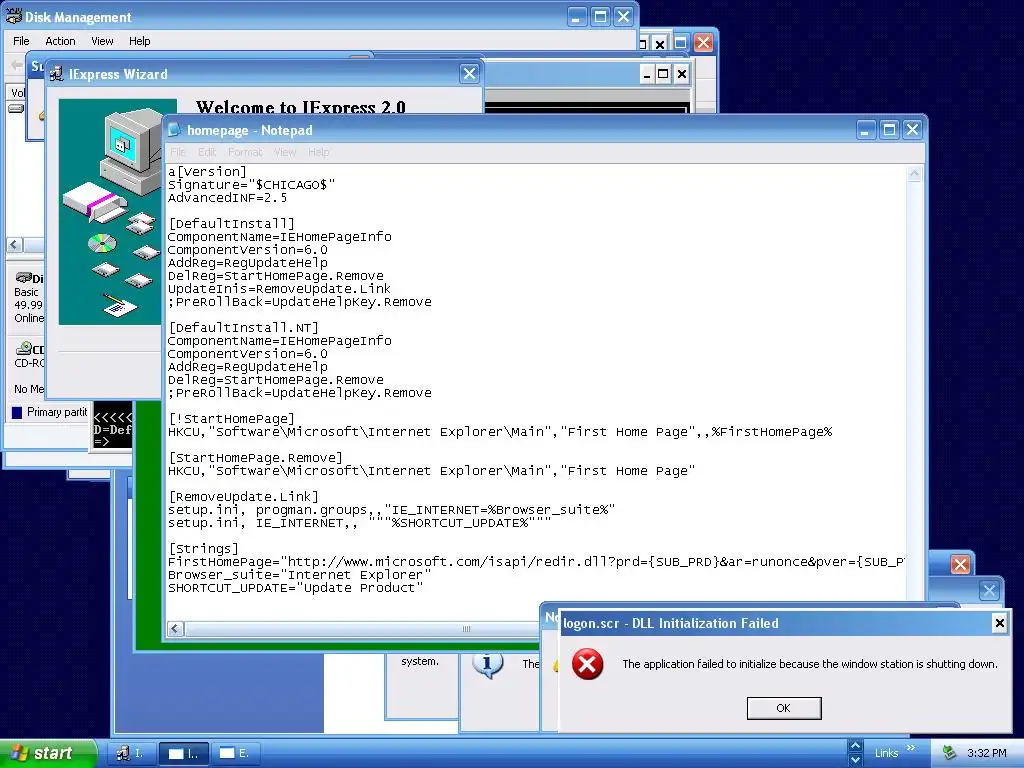Open the Start menu
The width and height of the screenshot is (1024, 768).
point(47,753)
